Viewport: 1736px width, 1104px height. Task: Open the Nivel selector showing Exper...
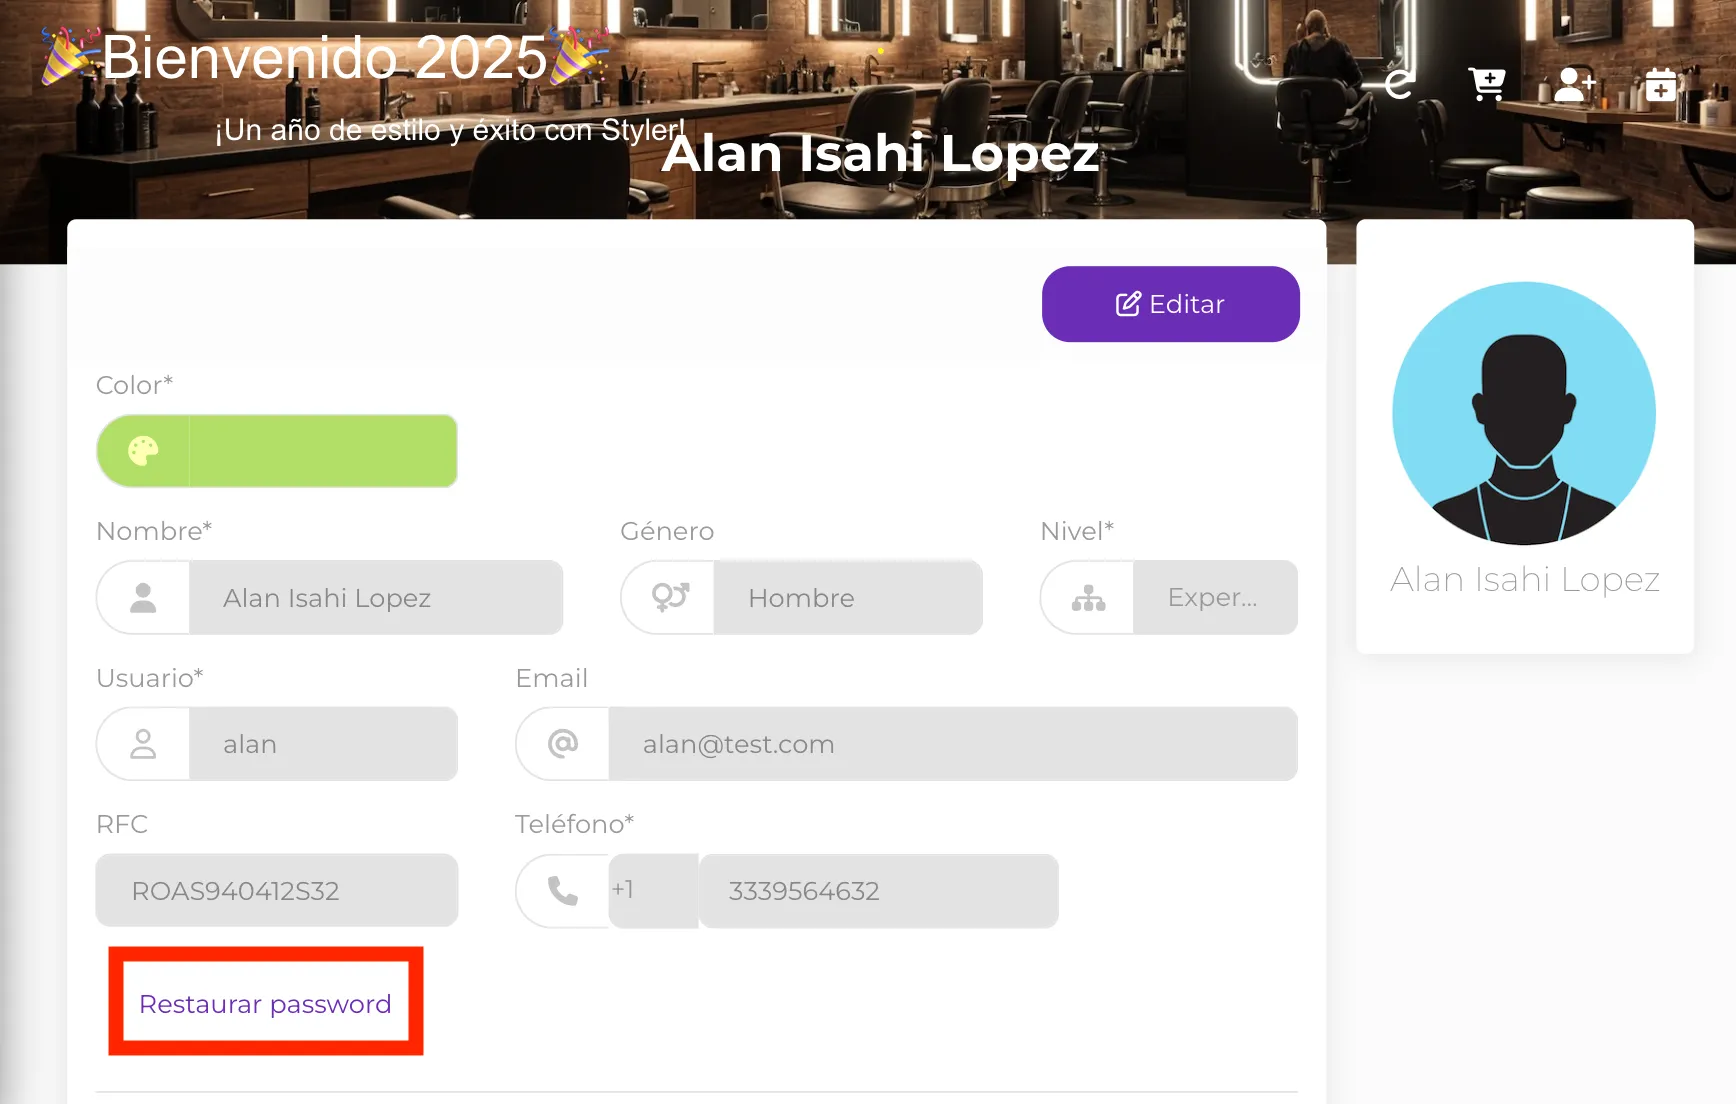1213,597
